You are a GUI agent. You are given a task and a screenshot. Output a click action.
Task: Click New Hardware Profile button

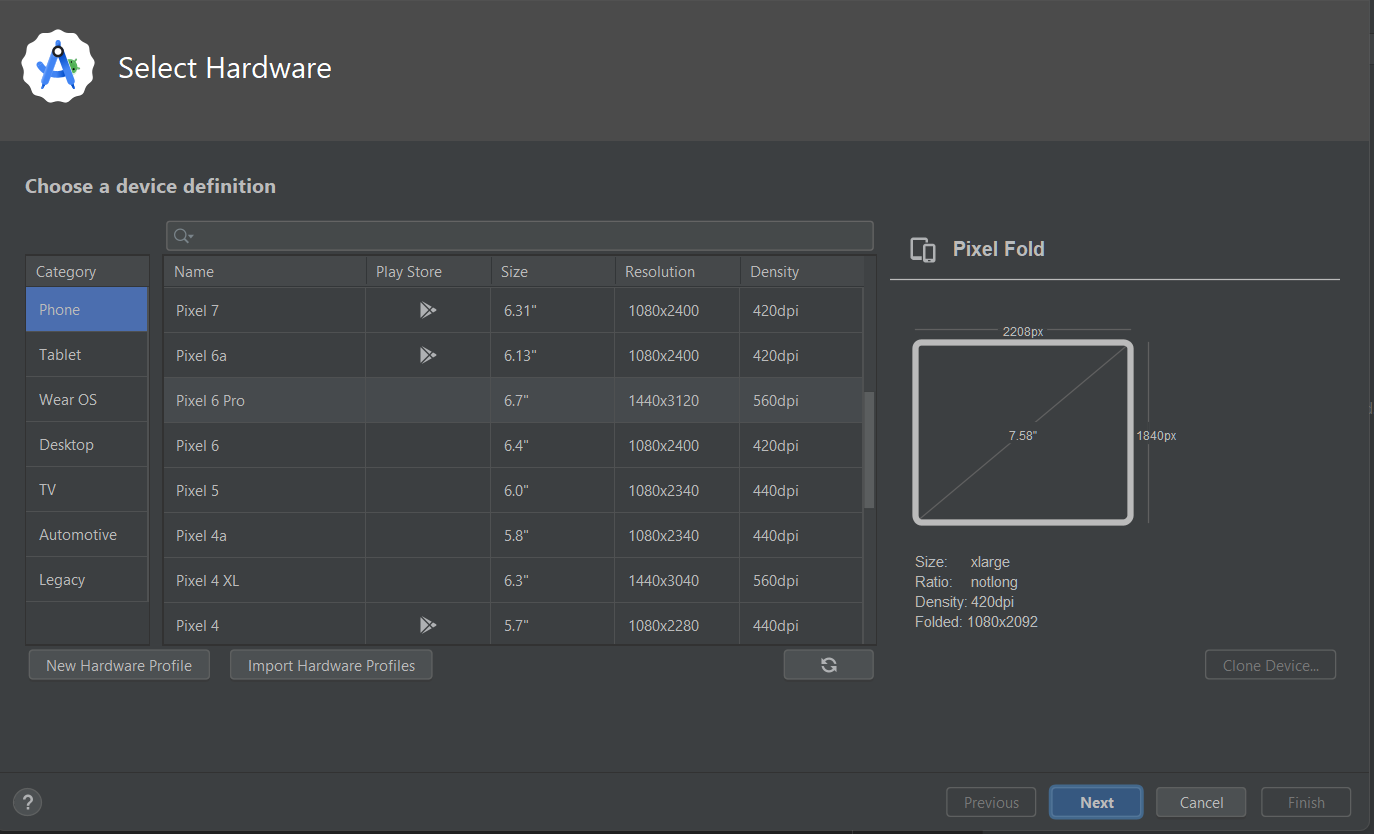pyautogui.click(x=119, y=665)
